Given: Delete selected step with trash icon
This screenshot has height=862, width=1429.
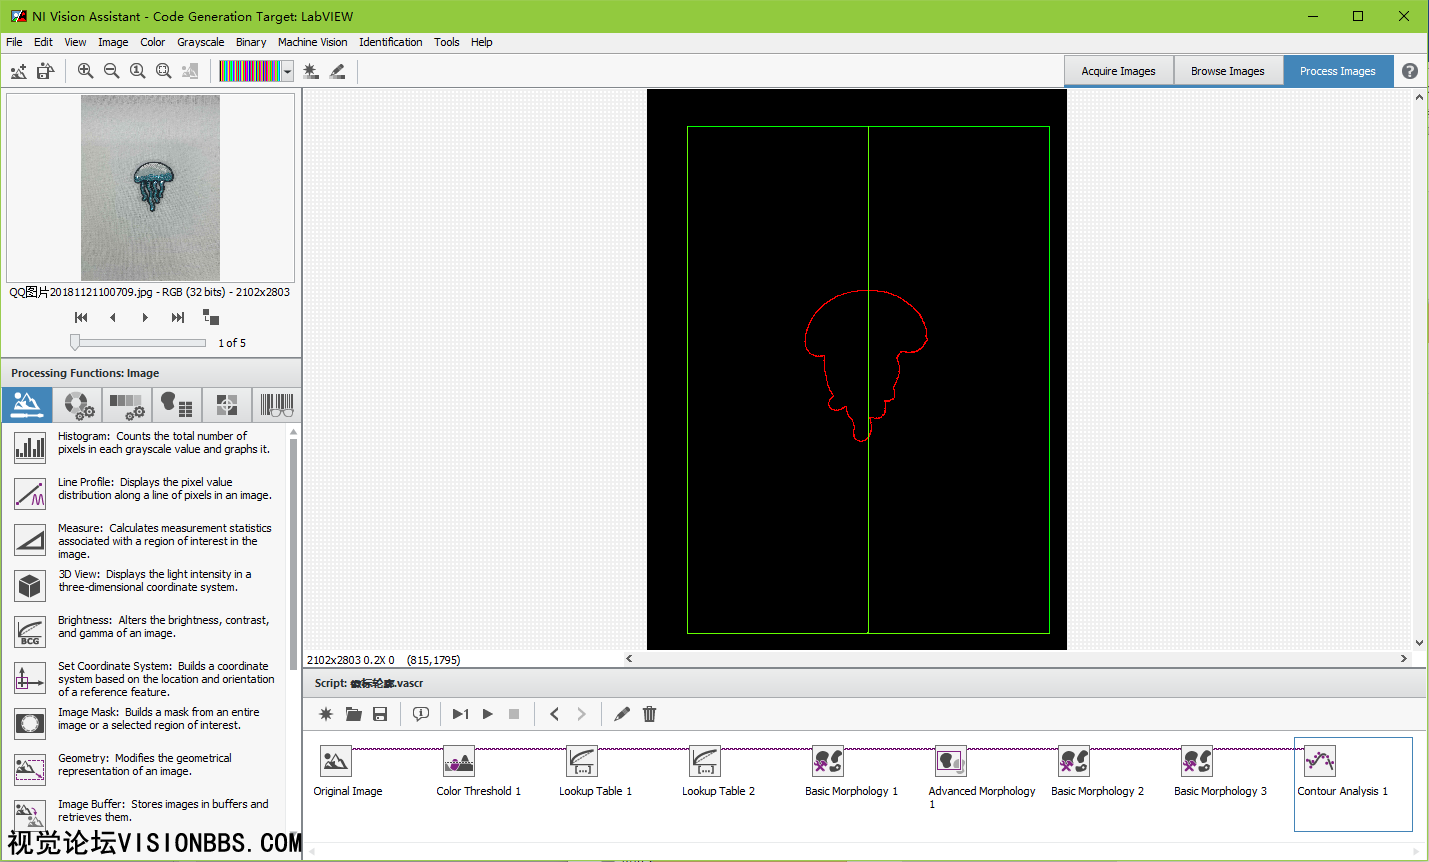Looking at the screenshot, I should pyautogui.click(x=649, y=714).
